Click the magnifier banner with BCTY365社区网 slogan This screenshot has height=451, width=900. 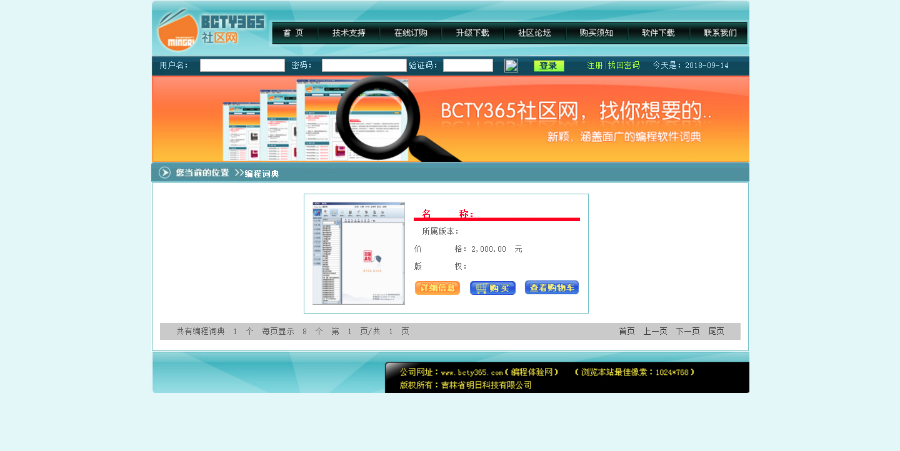click(451, 119)
